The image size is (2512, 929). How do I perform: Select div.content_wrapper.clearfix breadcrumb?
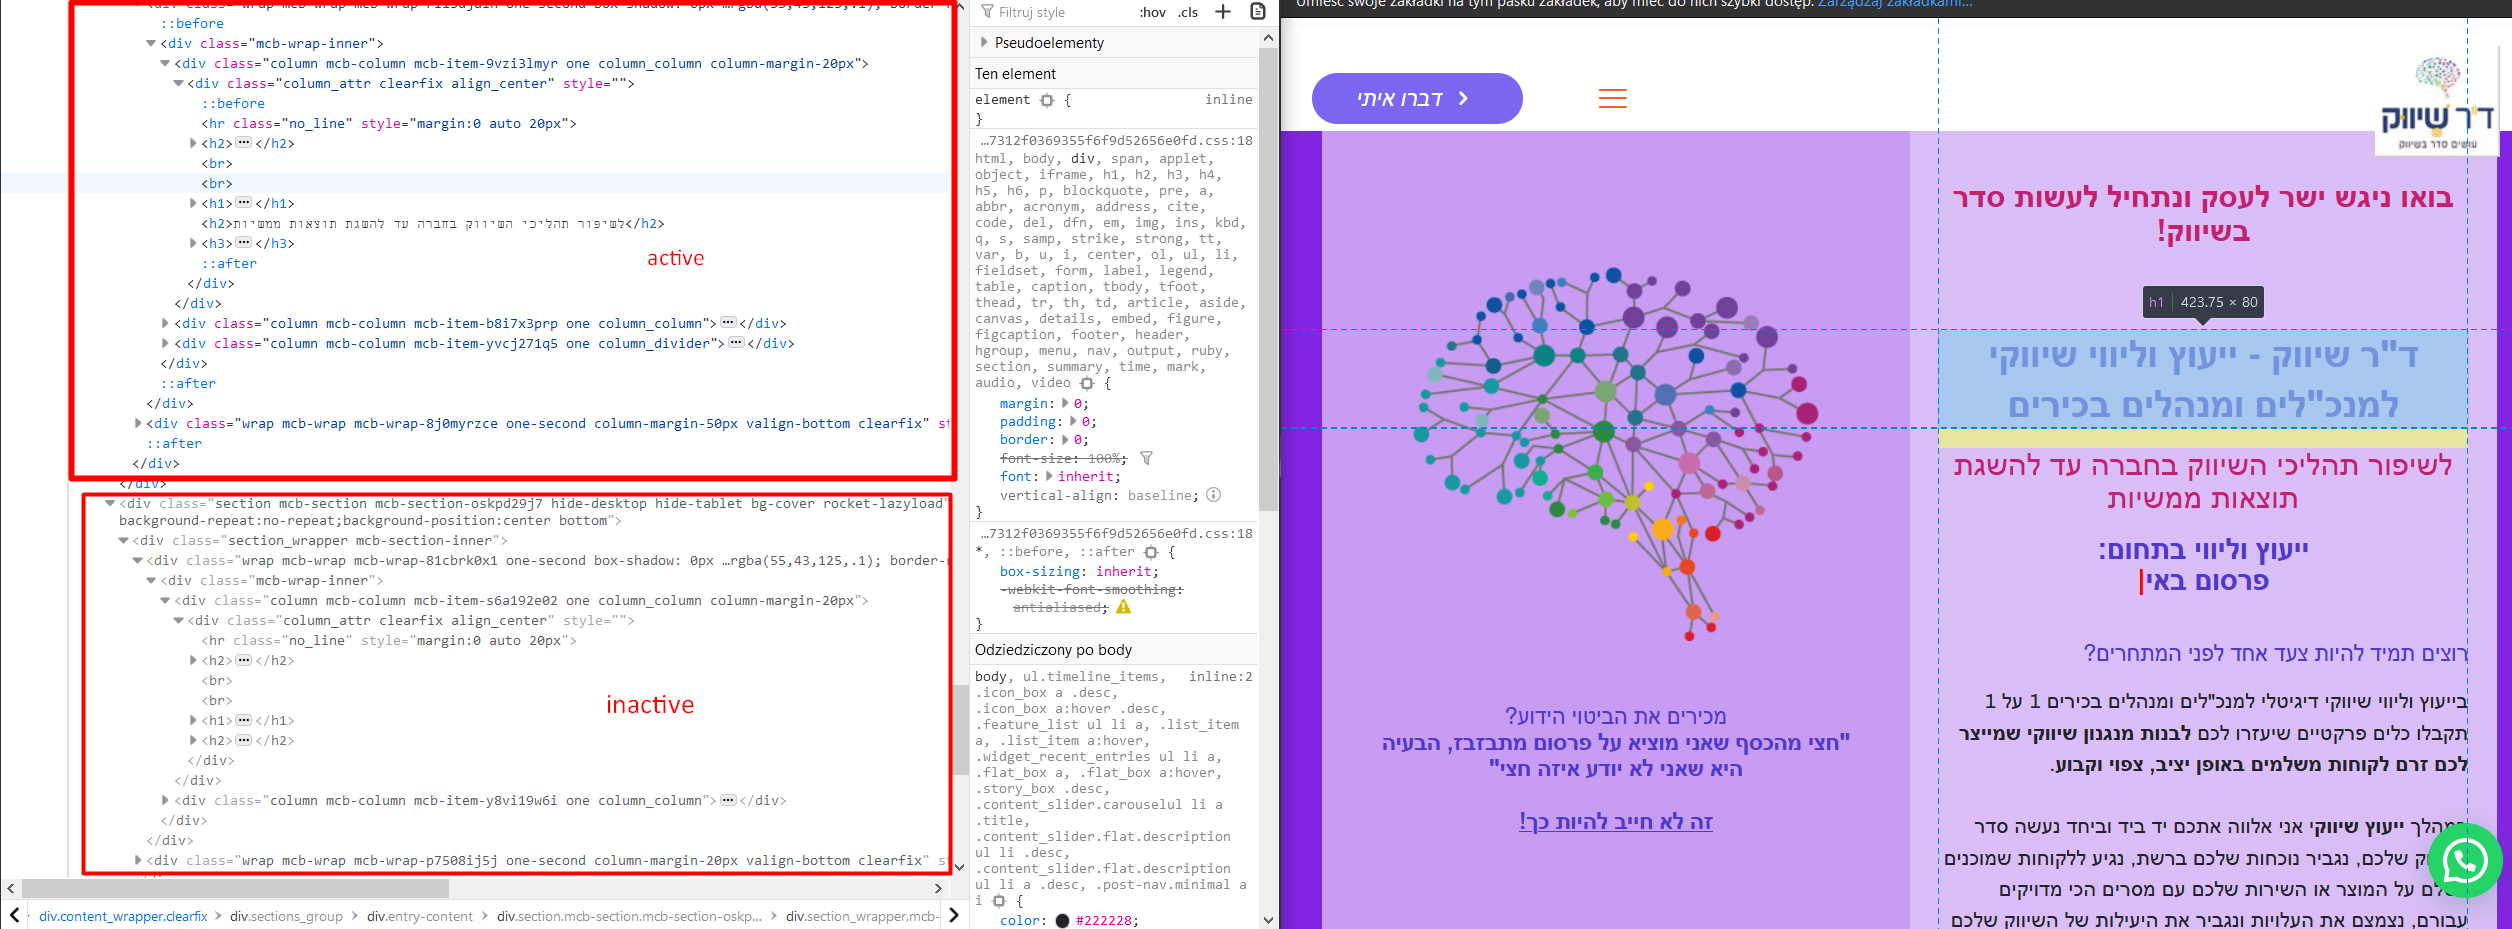pos(123,916)
